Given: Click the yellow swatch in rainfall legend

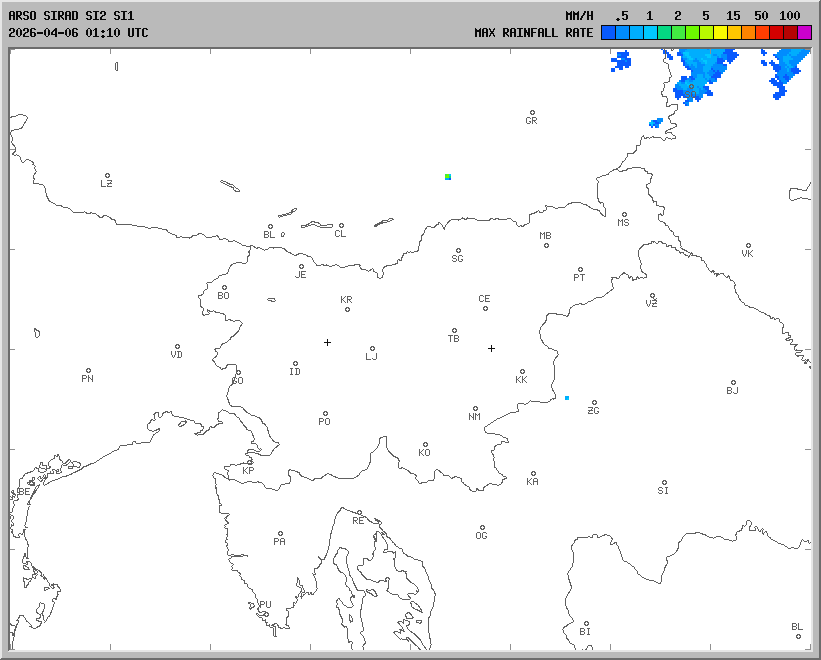Looking at the screenshot, I should pos(720,32).
